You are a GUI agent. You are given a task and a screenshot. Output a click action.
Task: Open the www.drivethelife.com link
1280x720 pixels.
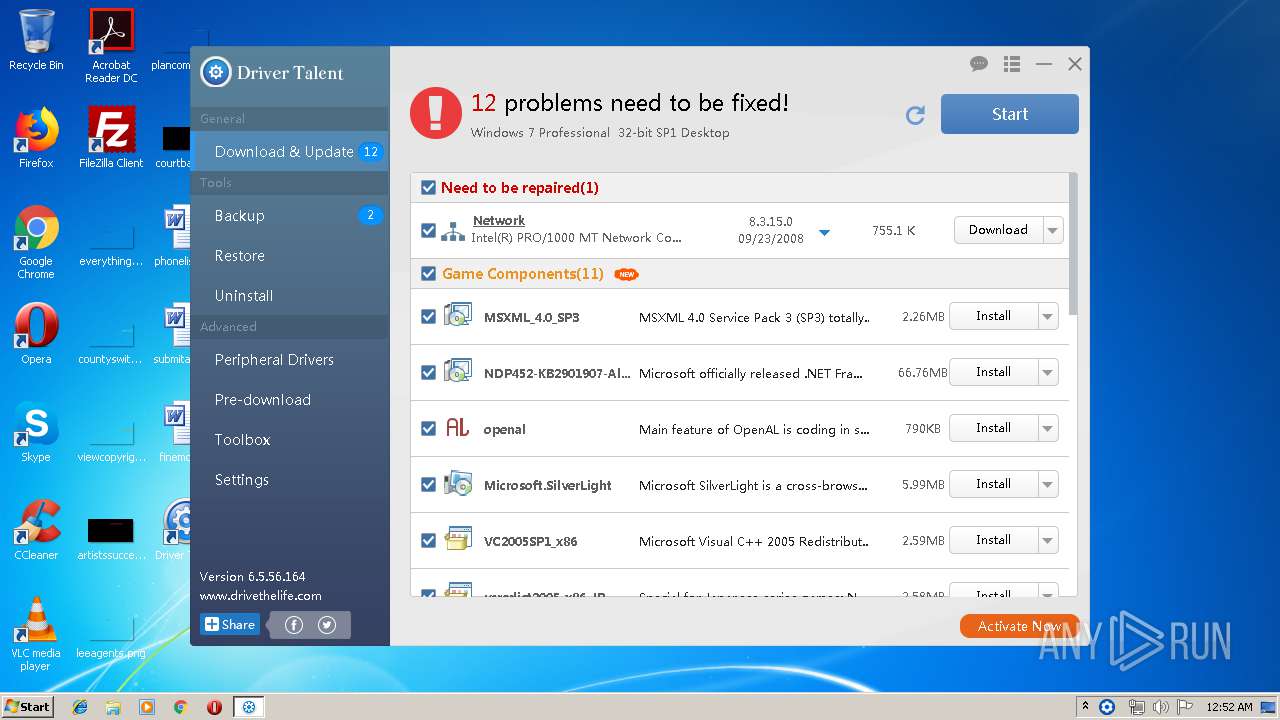click(x=260, y=596)
